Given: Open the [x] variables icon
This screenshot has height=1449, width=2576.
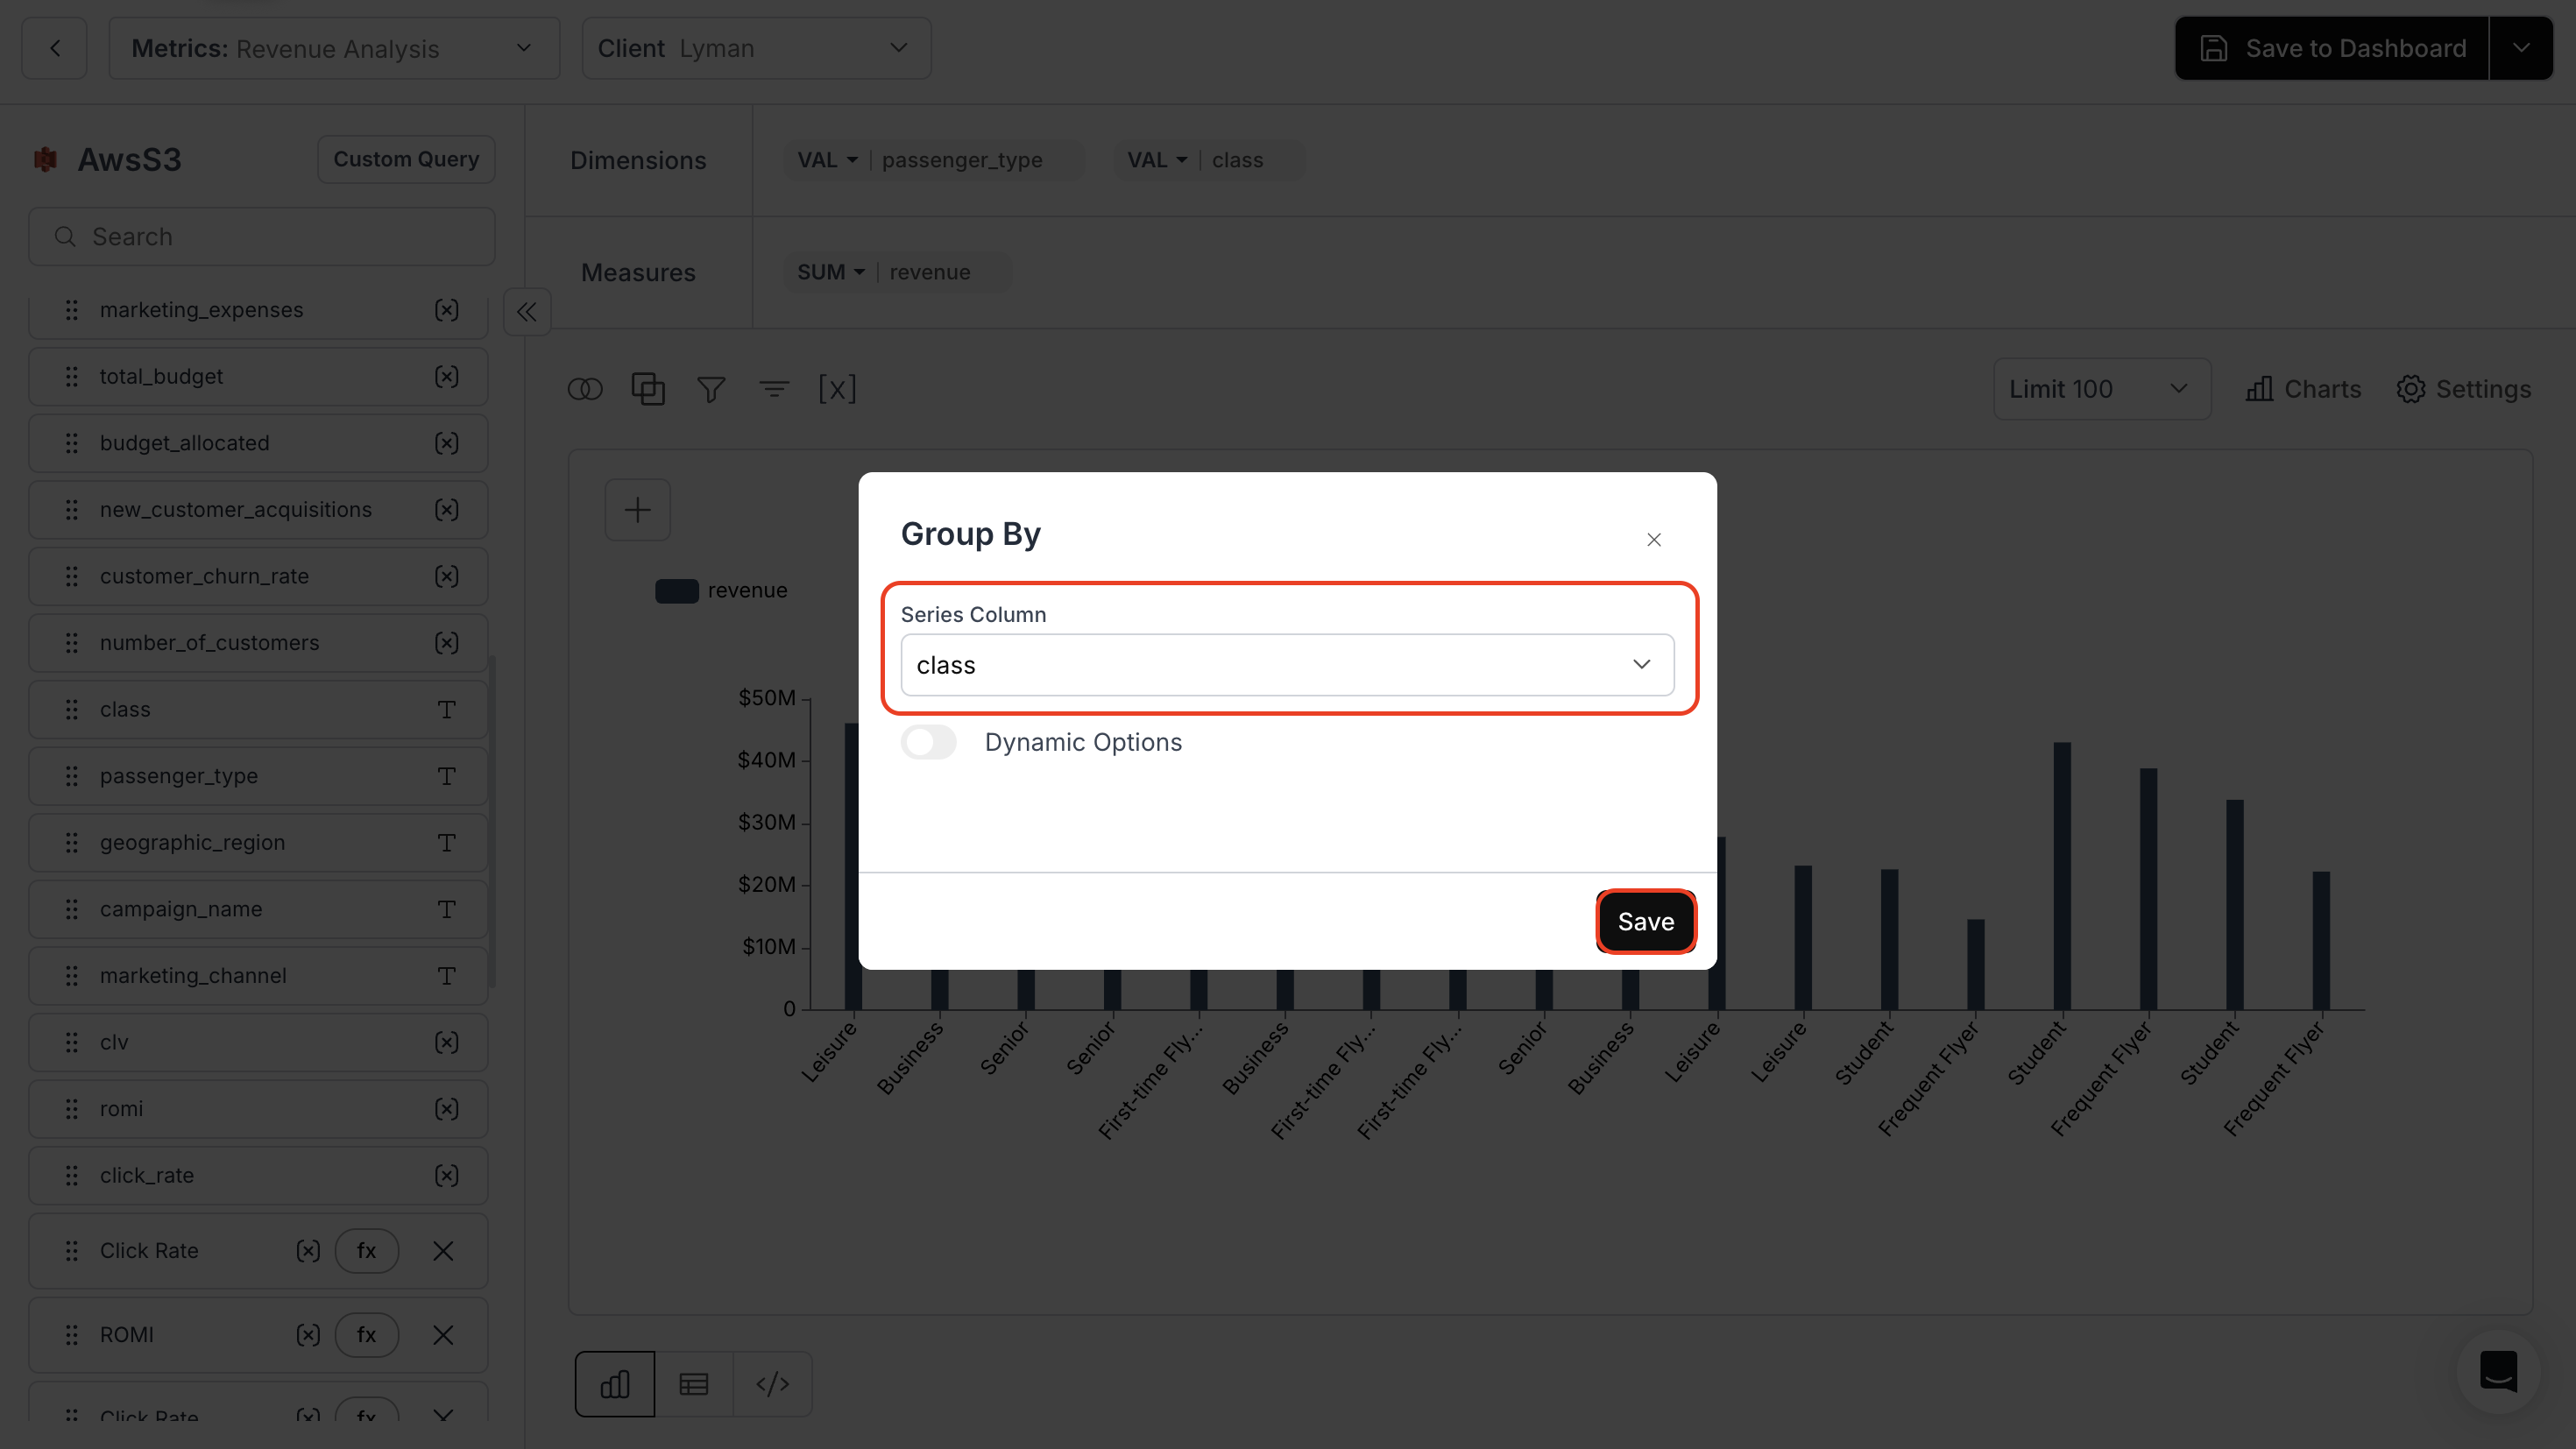Looking at the screenshot, I should [838, 389].
